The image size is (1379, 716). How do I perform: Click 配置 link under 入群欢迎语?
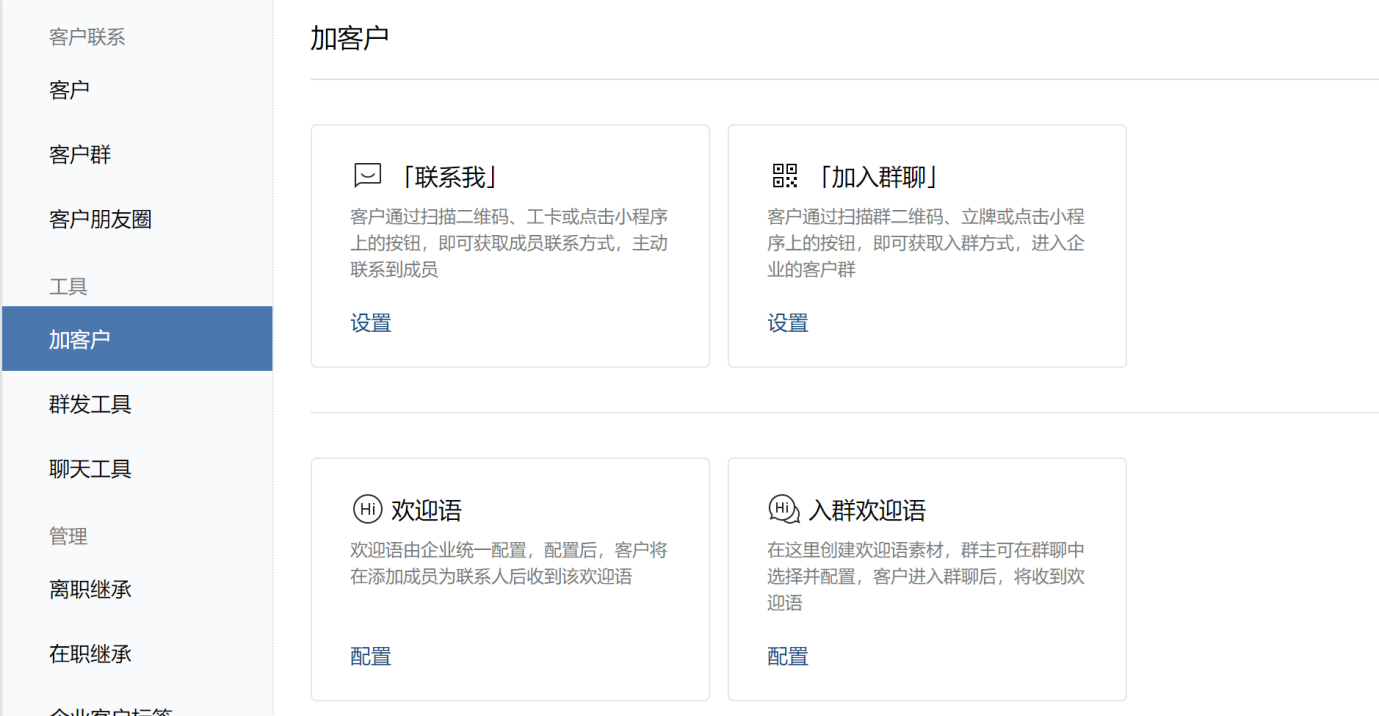click(x=788, y=655)
